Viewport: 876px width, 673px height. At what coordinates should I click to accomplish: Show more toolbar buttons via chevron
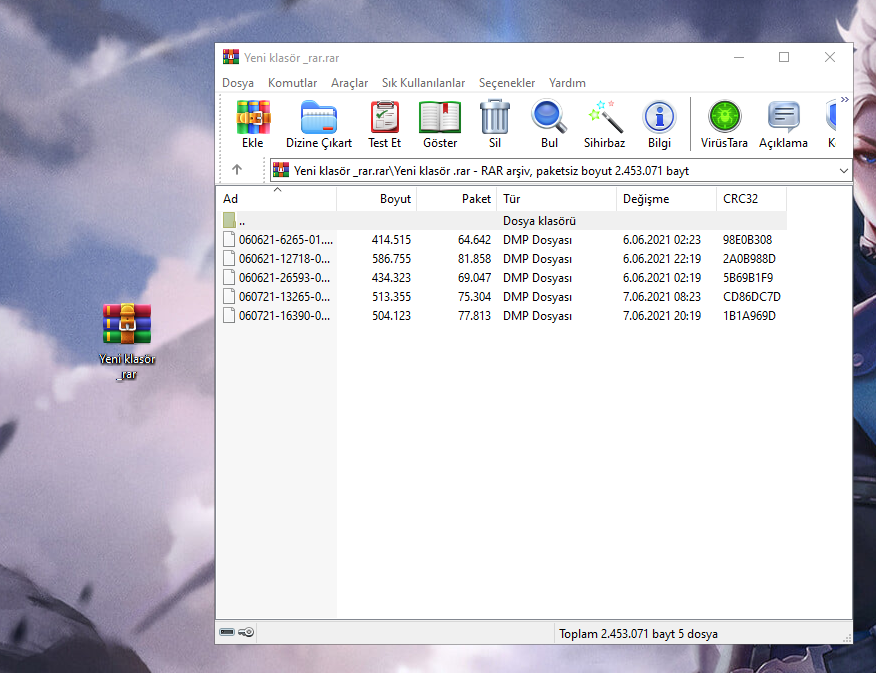point(845,99)
